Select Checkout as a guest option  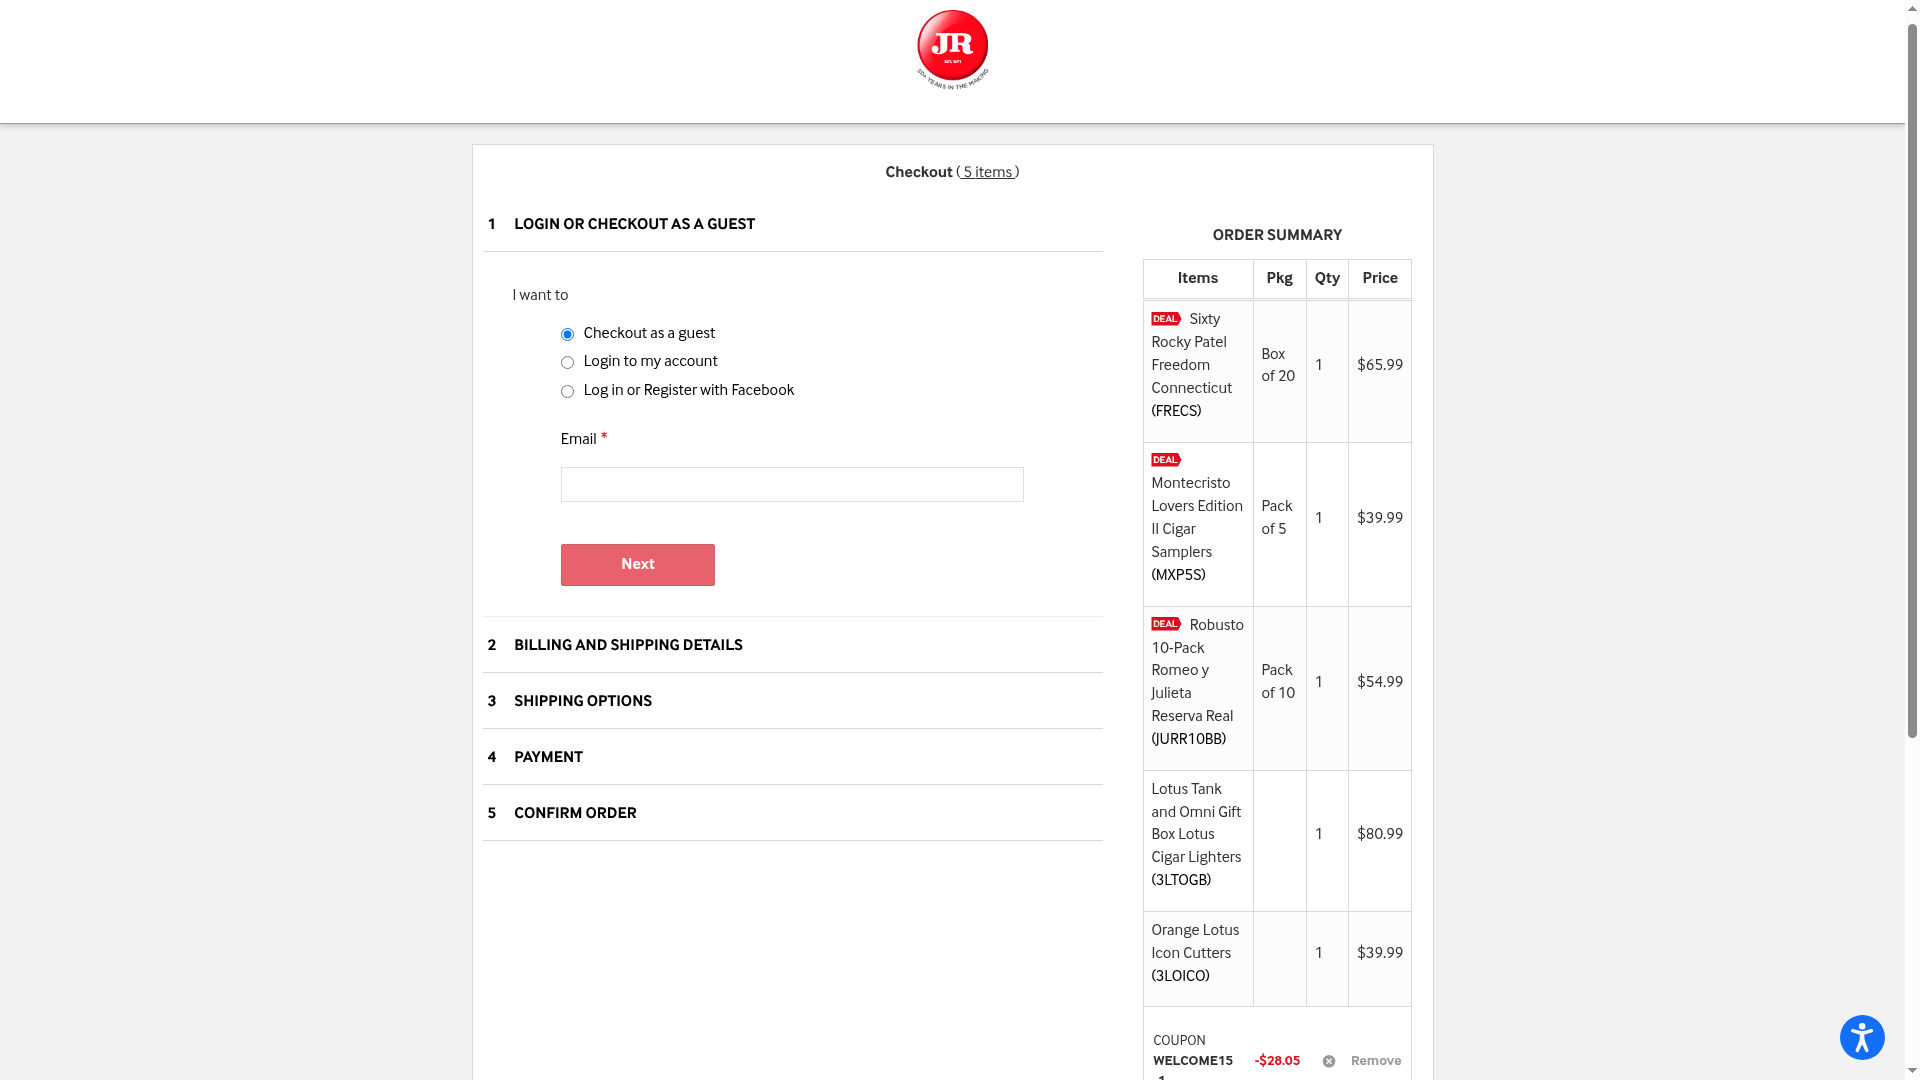pos(567,335)
